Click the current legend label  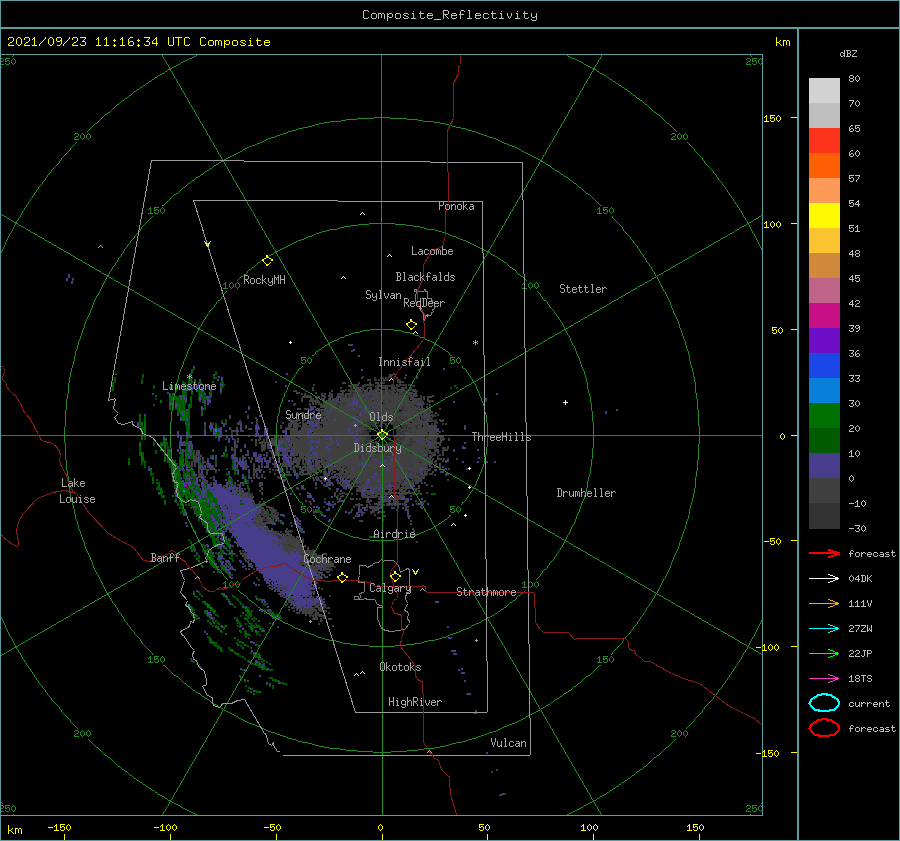tap(869, 703)
